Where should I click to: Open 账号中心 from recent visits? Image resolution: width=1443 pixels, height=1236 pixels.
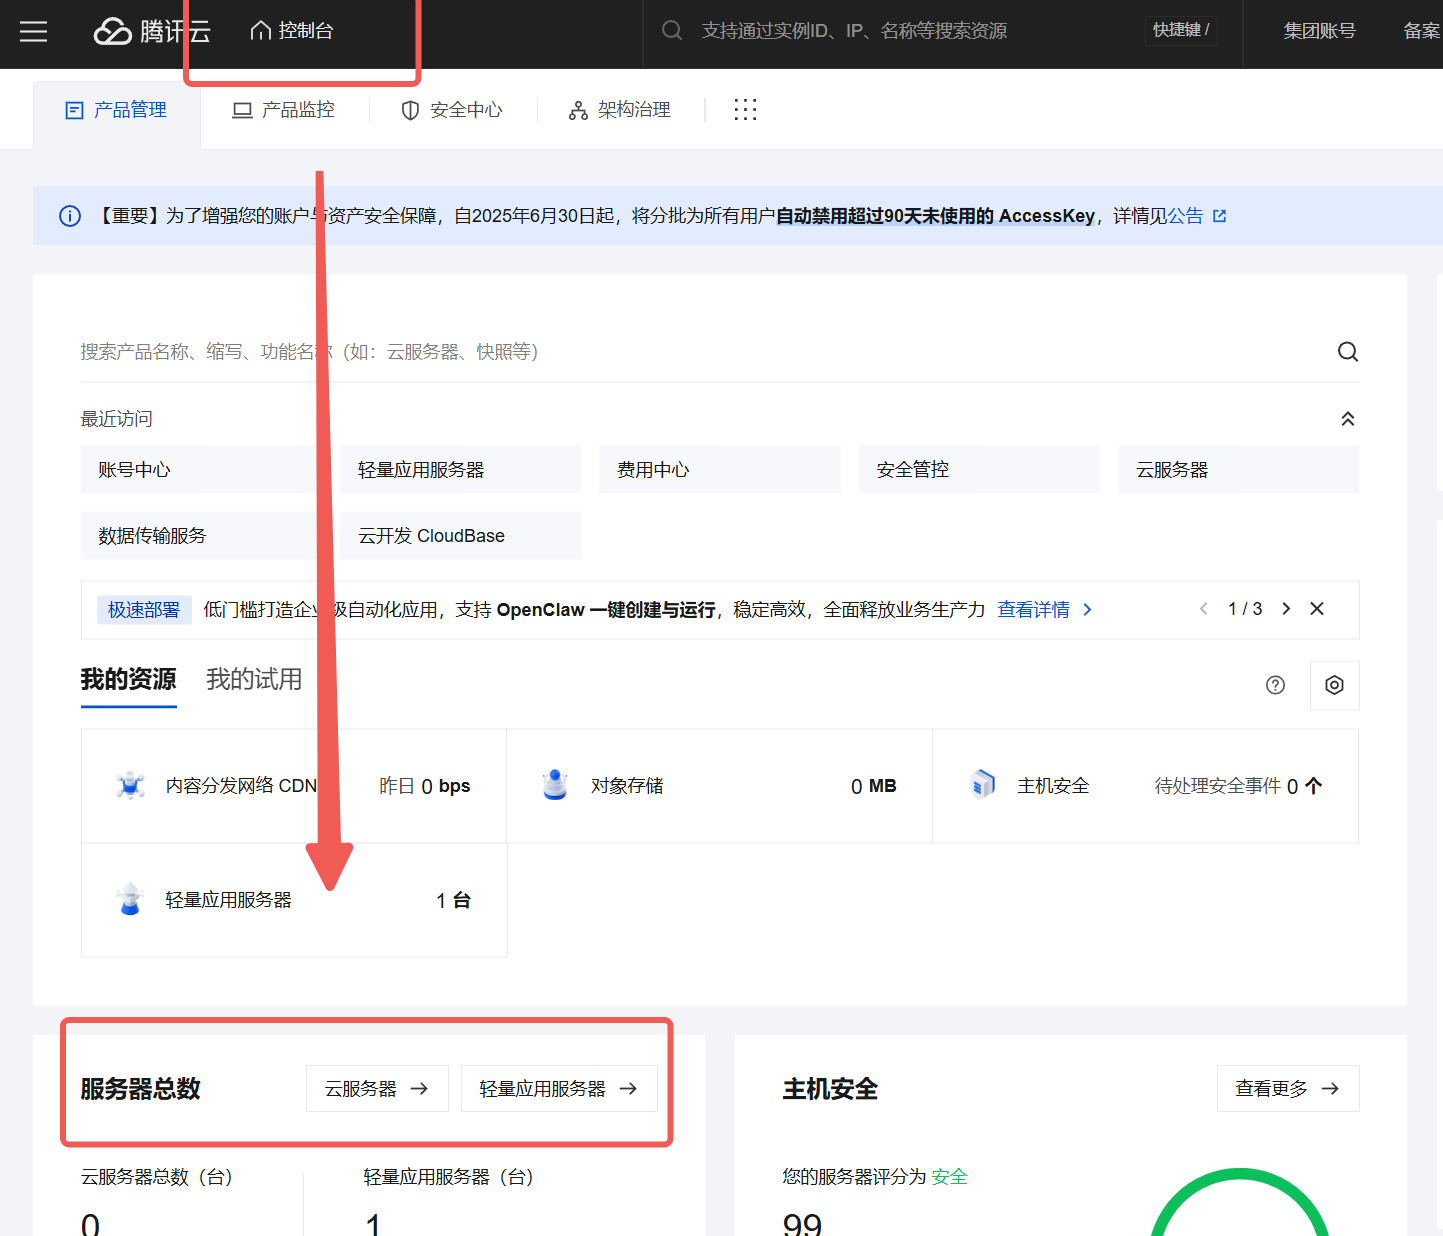pos(201,470)
